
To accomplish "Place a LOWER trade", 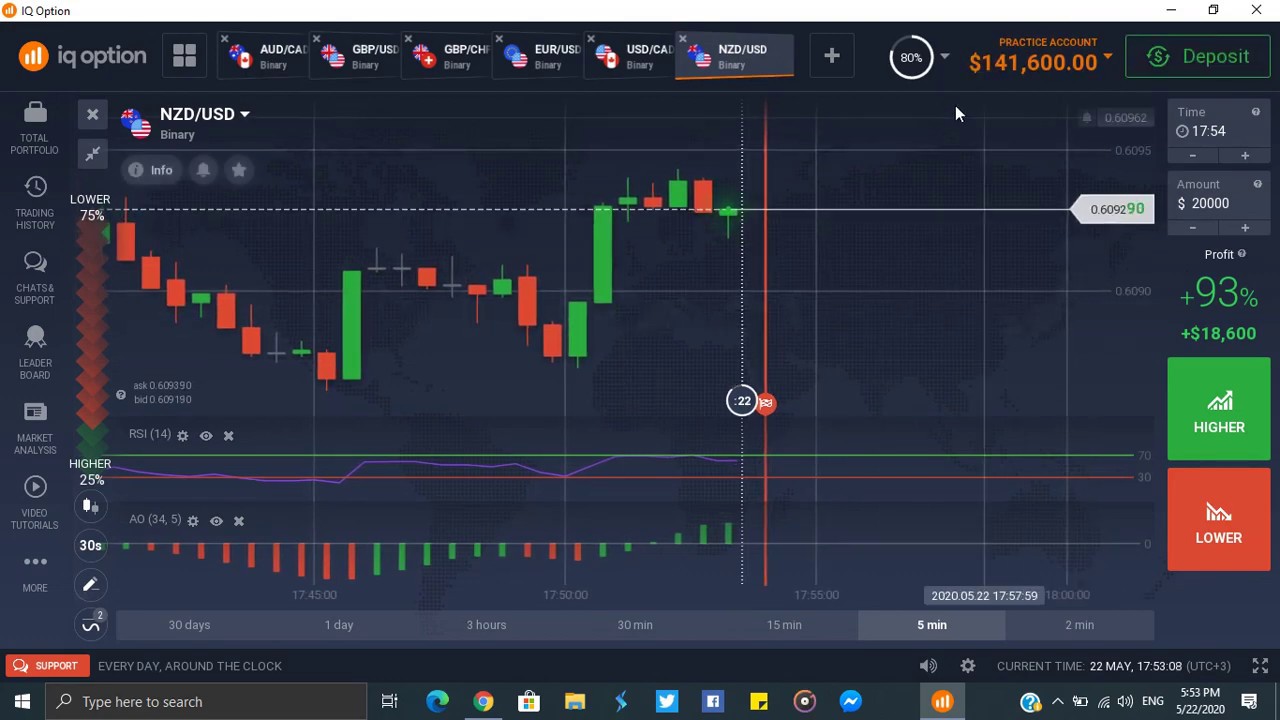I will (1219, 520).
